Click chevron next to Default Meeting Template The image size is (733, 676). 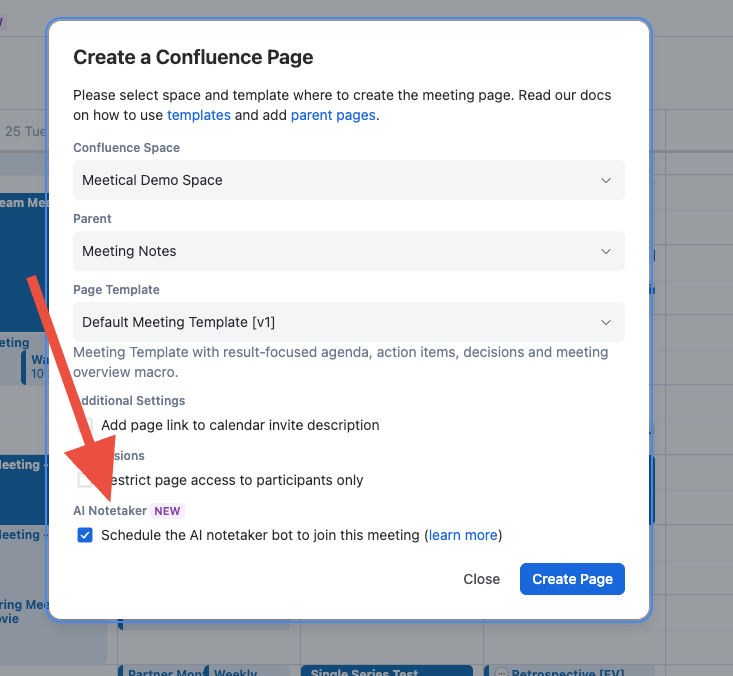coord(606,323)
